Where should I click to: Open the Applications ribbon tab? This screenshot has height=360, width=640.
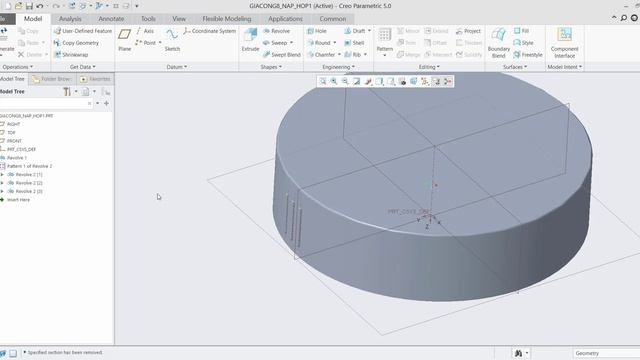285,19
